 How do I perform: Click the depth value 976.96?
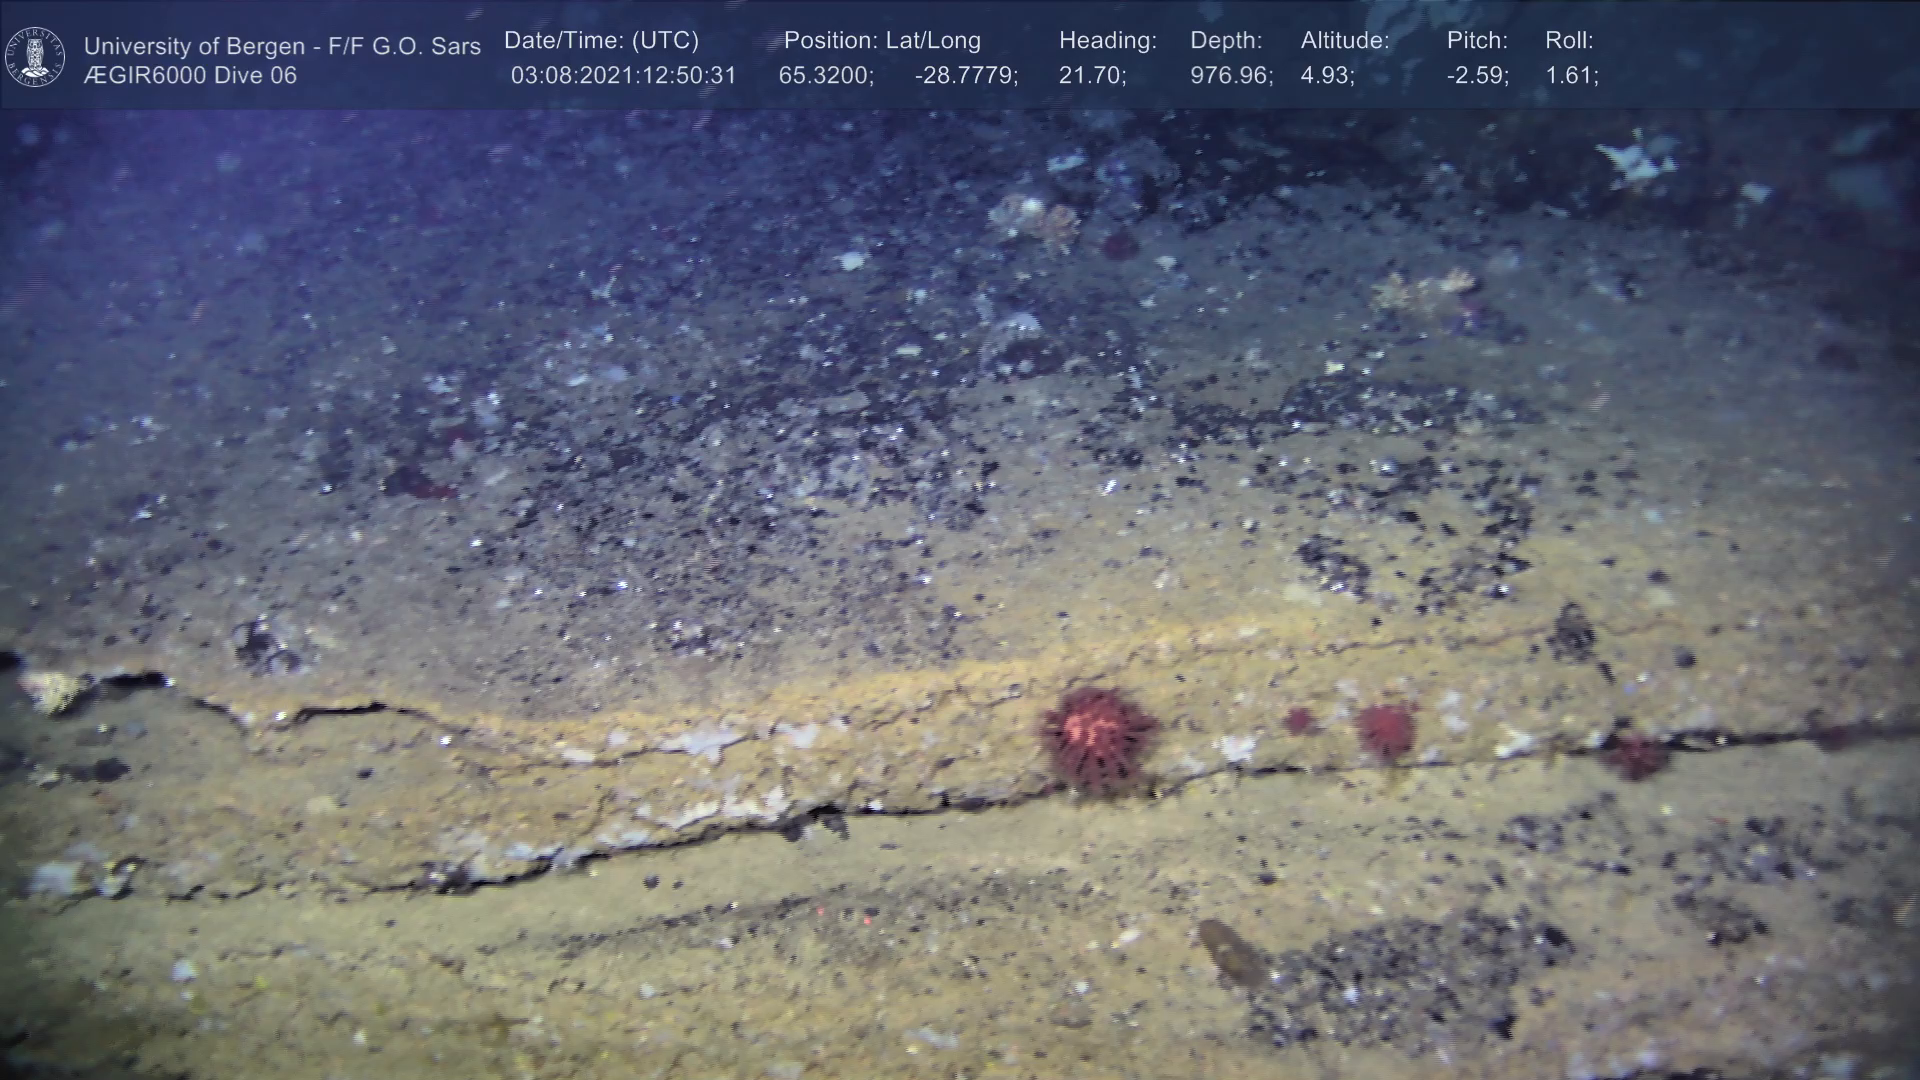coord(1231,76)
